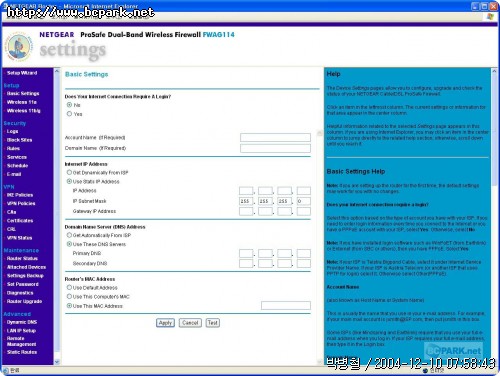Click the Netgear round logo image

point(19,47)
